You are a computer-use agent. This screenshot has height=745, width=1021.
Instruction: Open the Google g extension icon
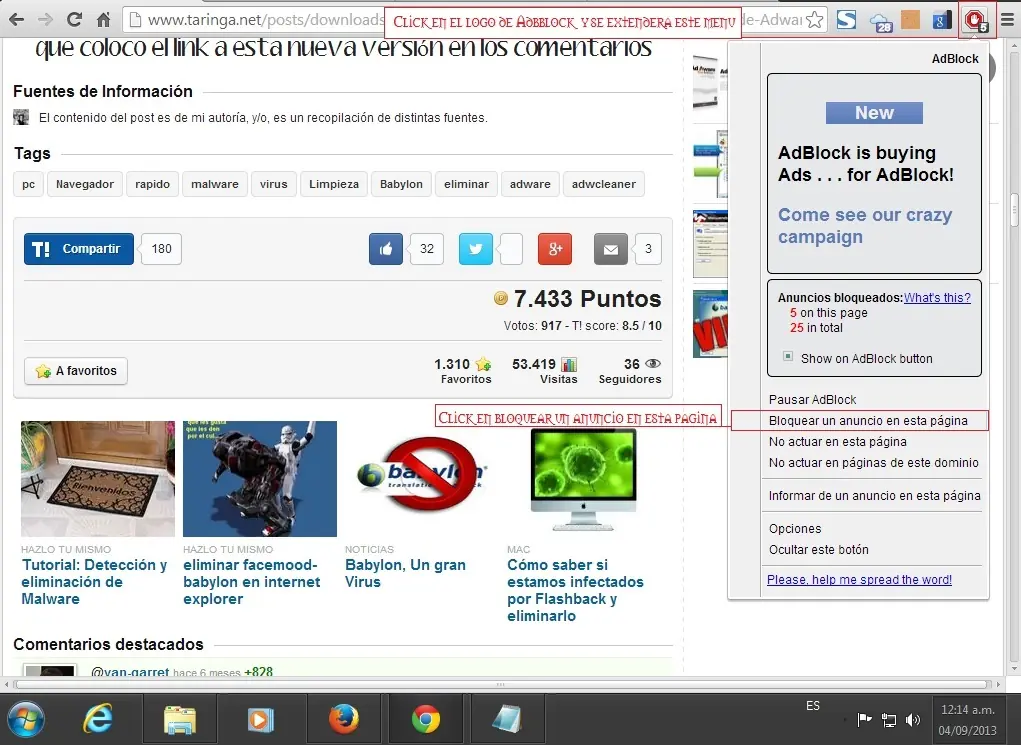point(942,20)
